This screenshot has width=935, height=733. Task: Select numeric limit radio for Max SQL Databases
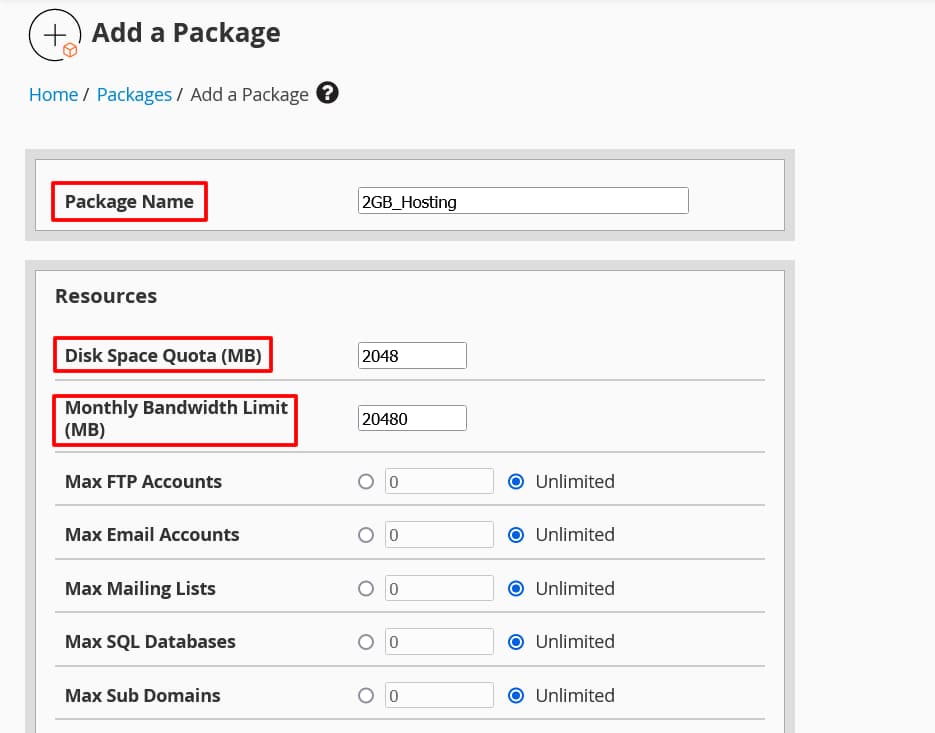[x=366, y=642]
